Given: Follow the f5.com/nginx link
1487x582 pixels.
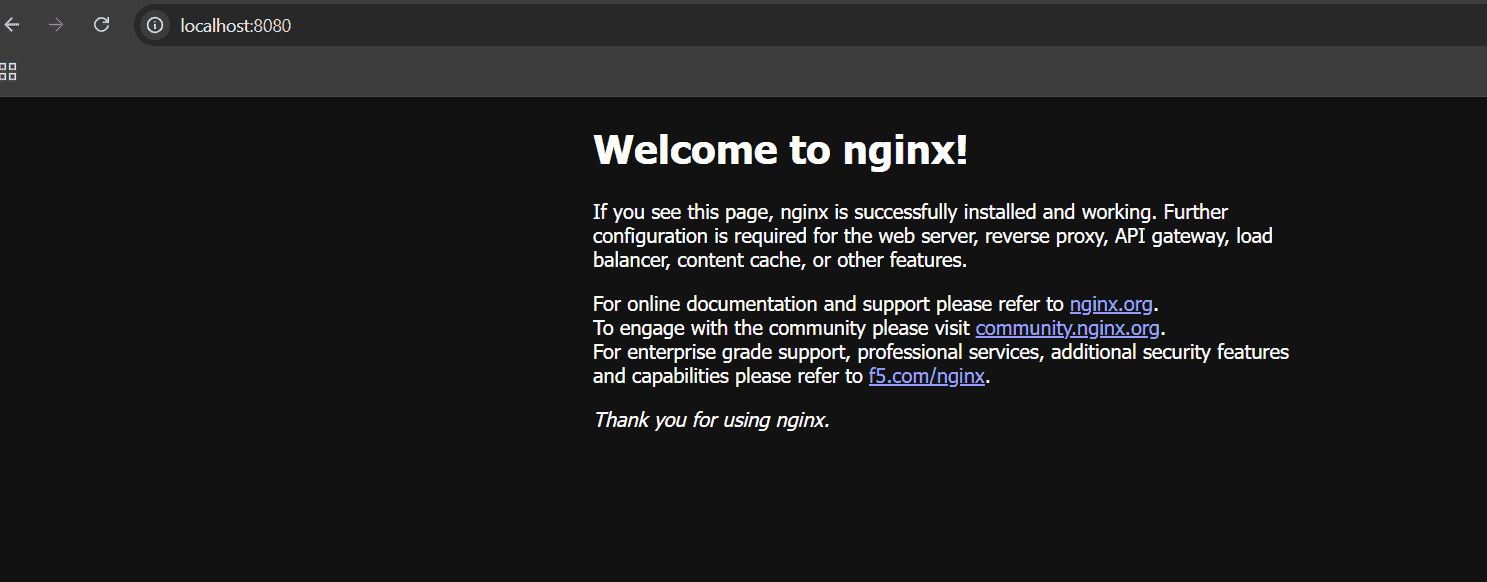Looking at the screenshot, I should point(927,377).
